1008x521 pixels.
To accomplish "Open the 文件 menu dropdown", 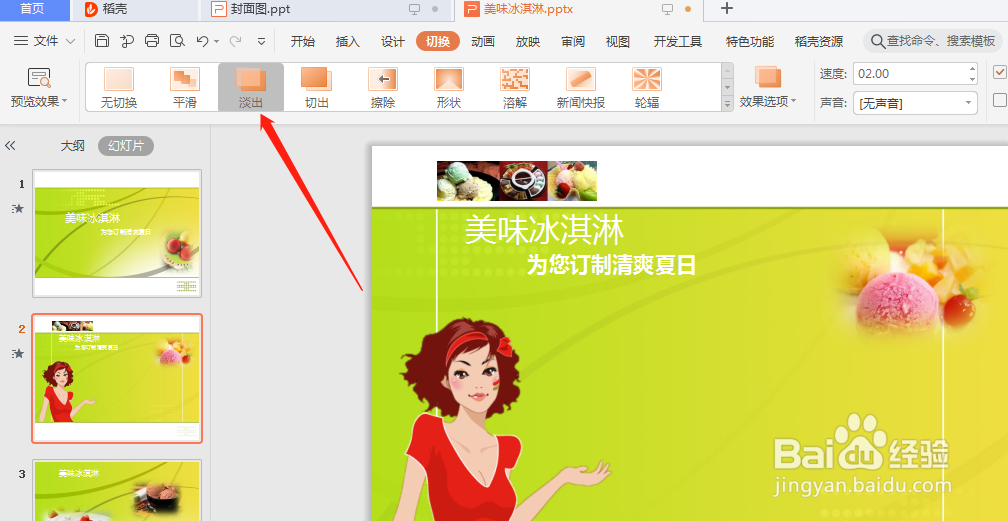I will tap(45, 41).
